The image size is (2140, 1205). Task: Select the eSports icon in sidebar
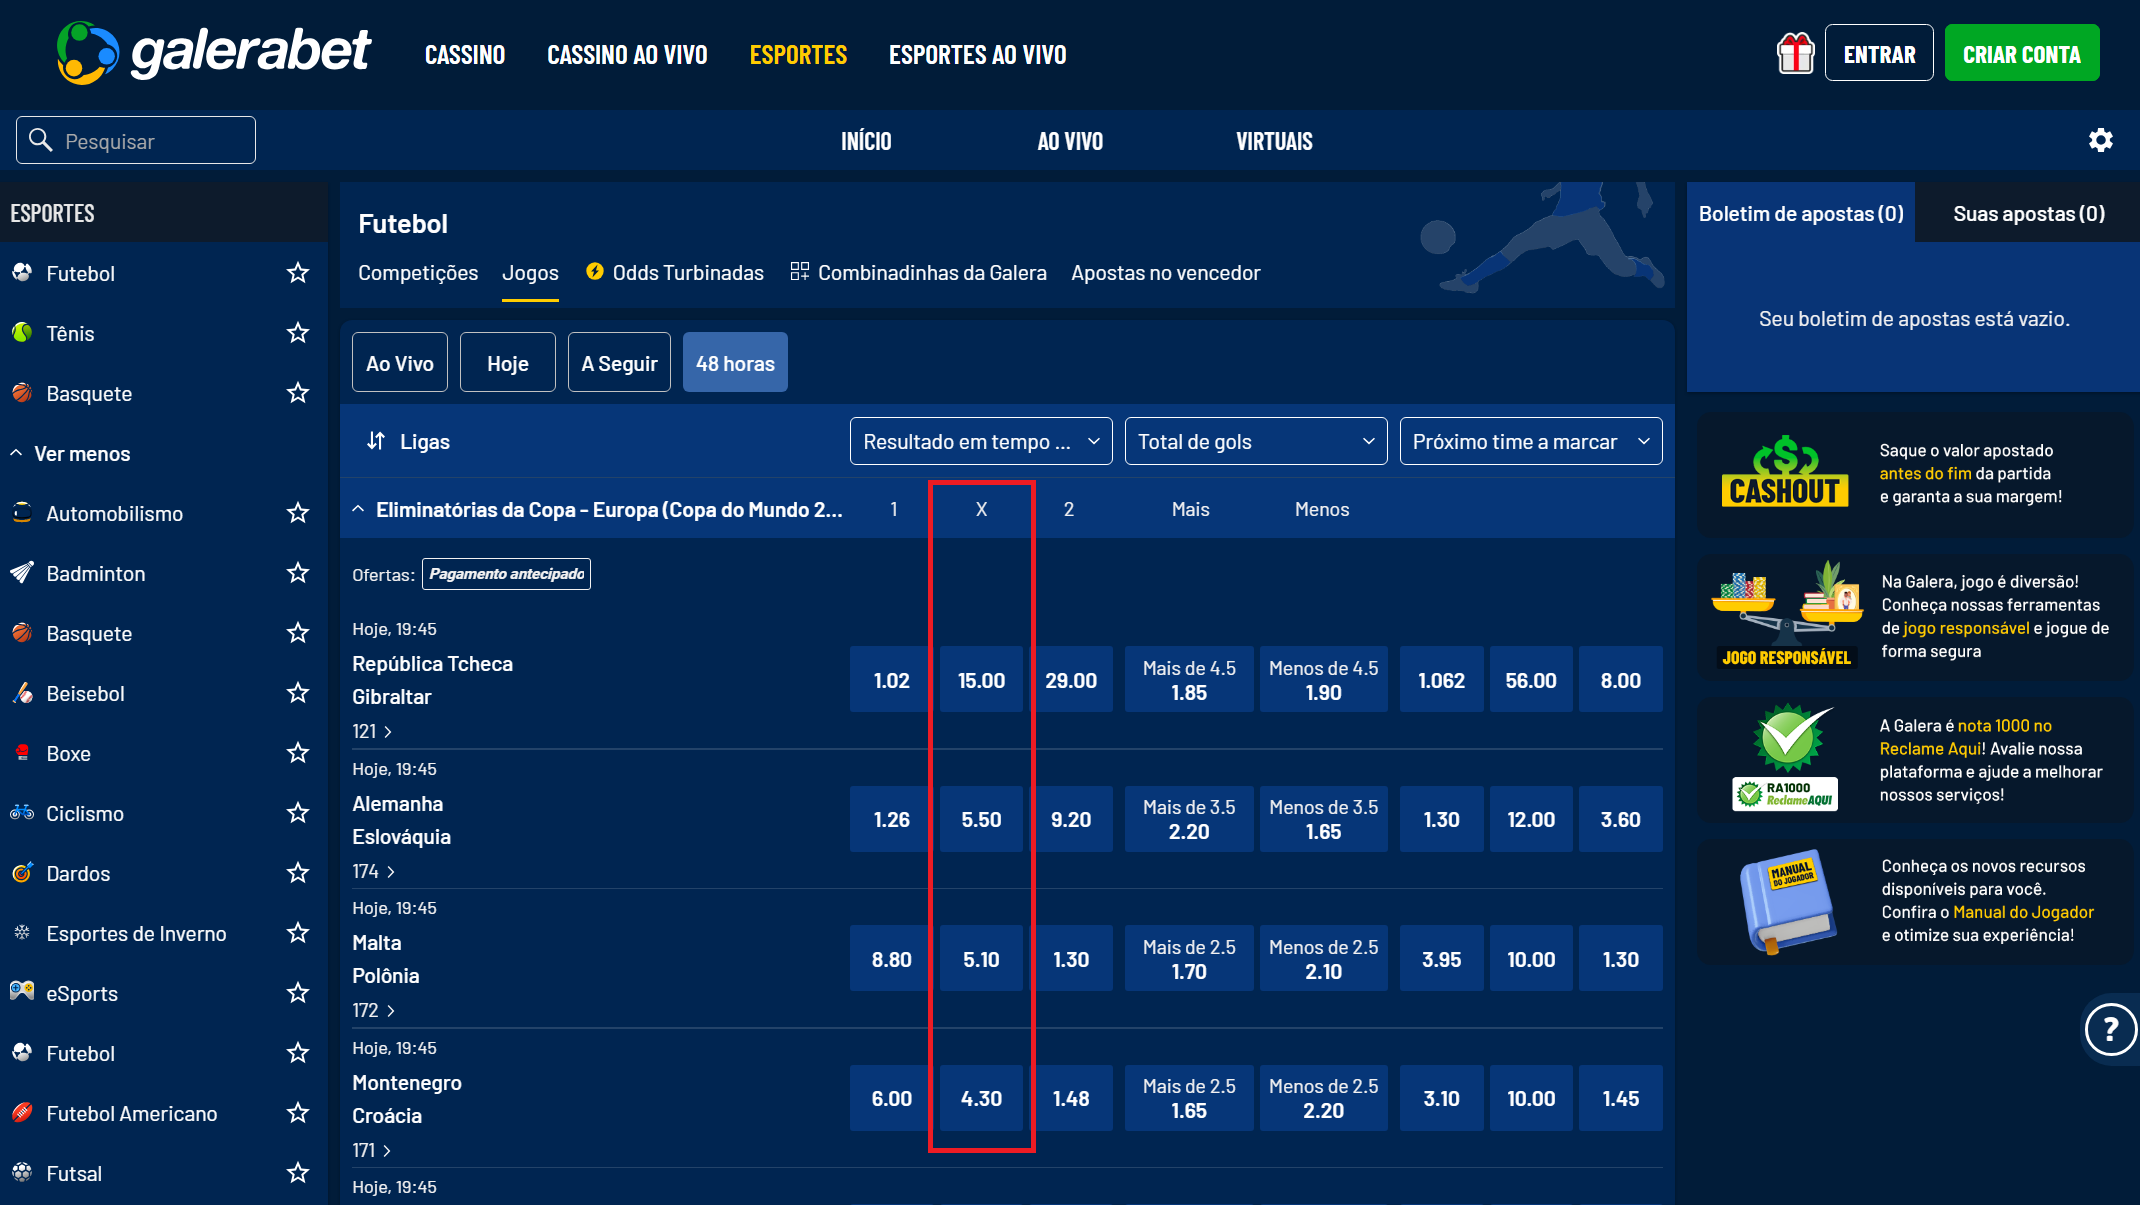22,993
